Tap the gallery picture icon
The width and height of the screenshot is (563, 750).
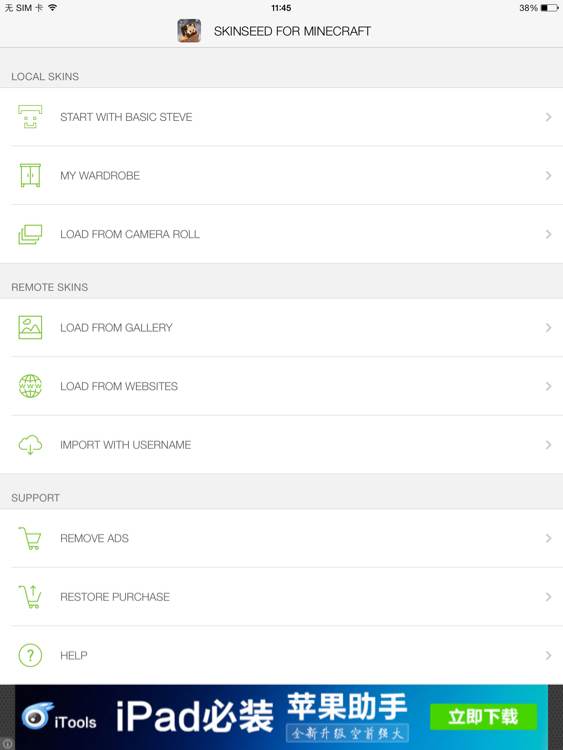tap(30, 328)
